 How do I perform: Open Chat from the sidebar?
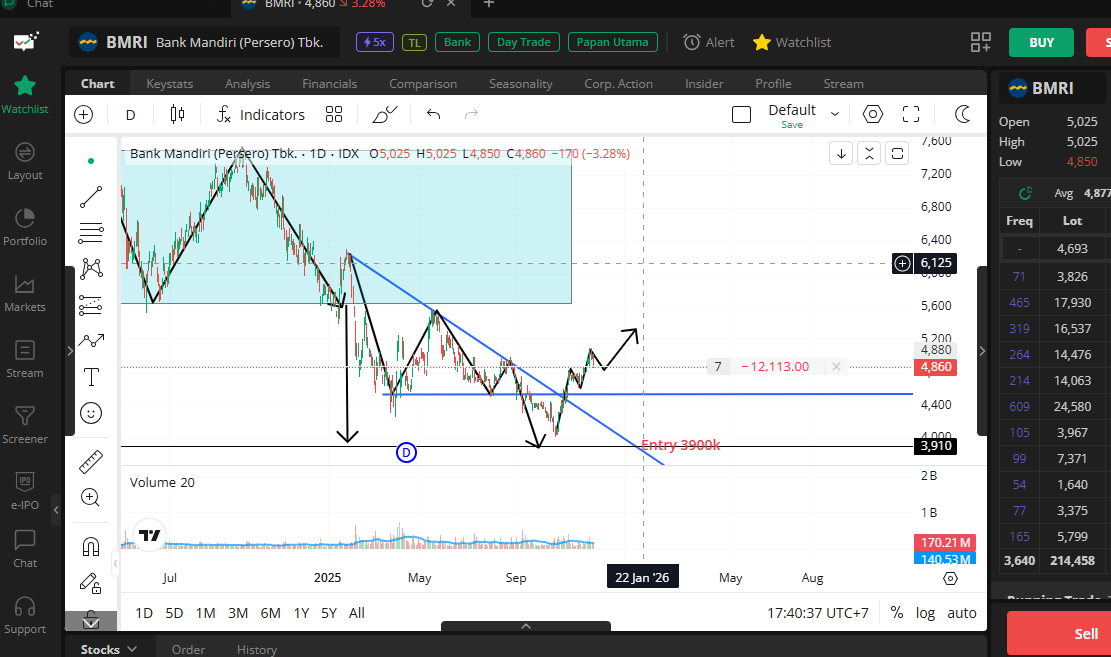pos(25,549)
